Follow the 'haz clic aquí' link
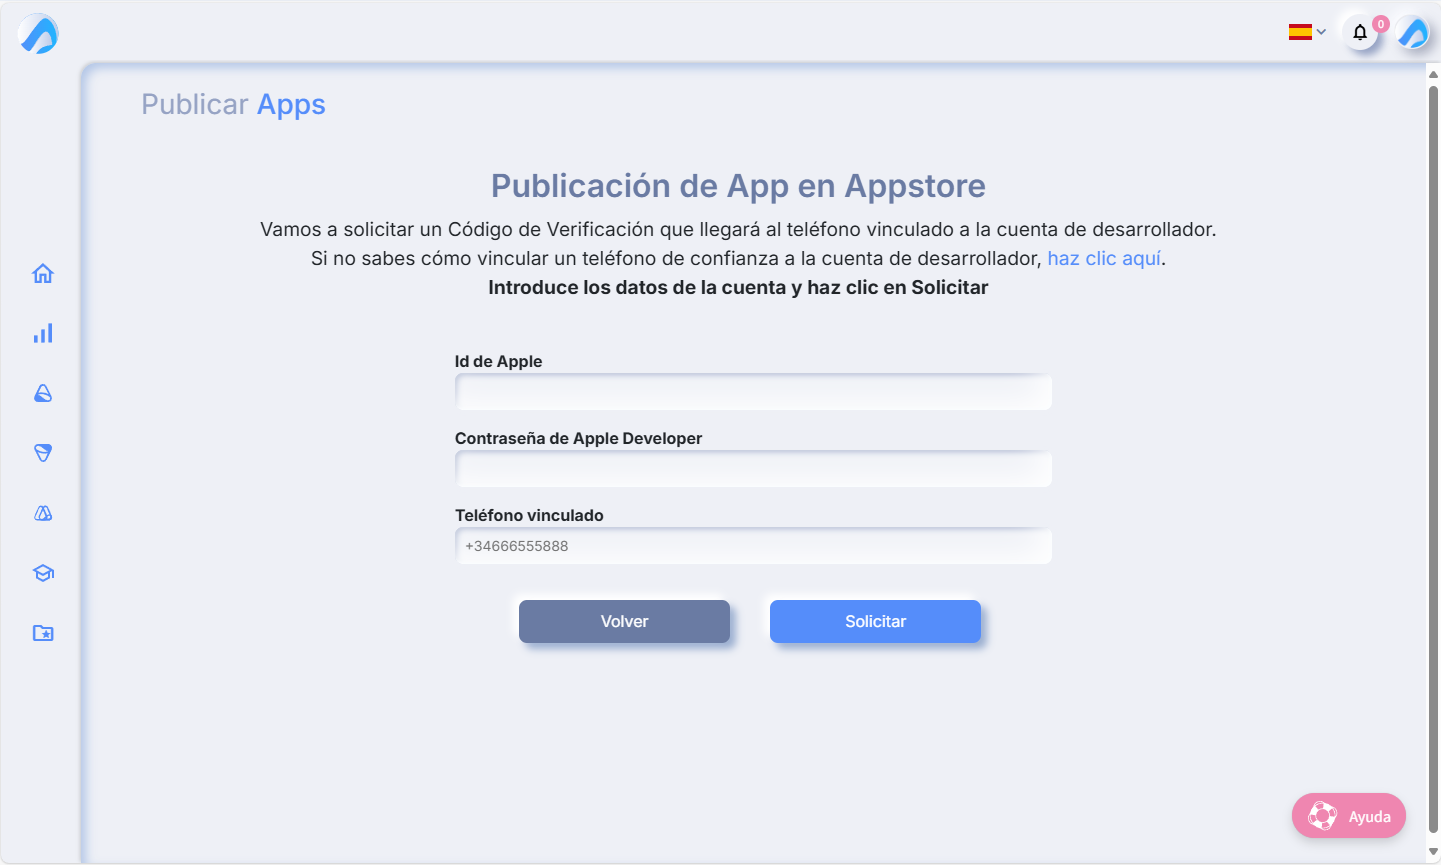This screenshot has height=865, width=1441. coord(1104,258)
